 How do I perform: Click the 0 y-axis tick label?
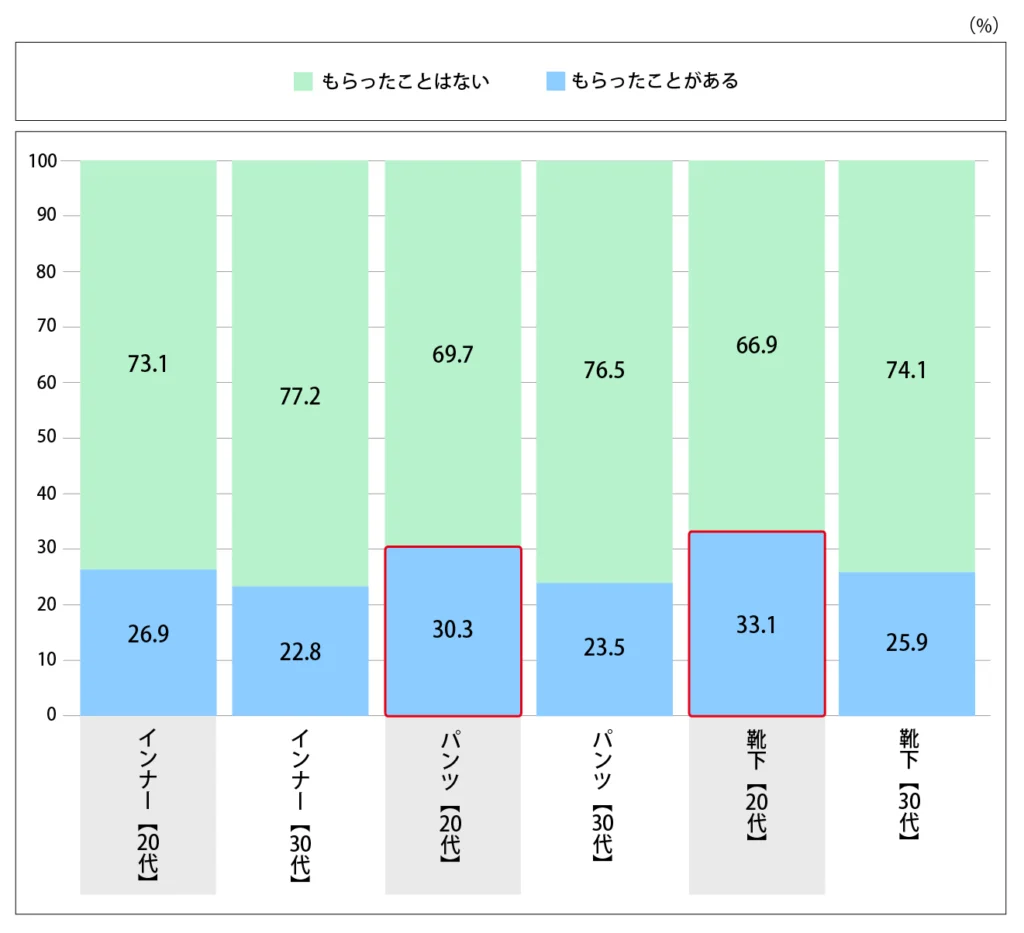(x=52, y=714)
